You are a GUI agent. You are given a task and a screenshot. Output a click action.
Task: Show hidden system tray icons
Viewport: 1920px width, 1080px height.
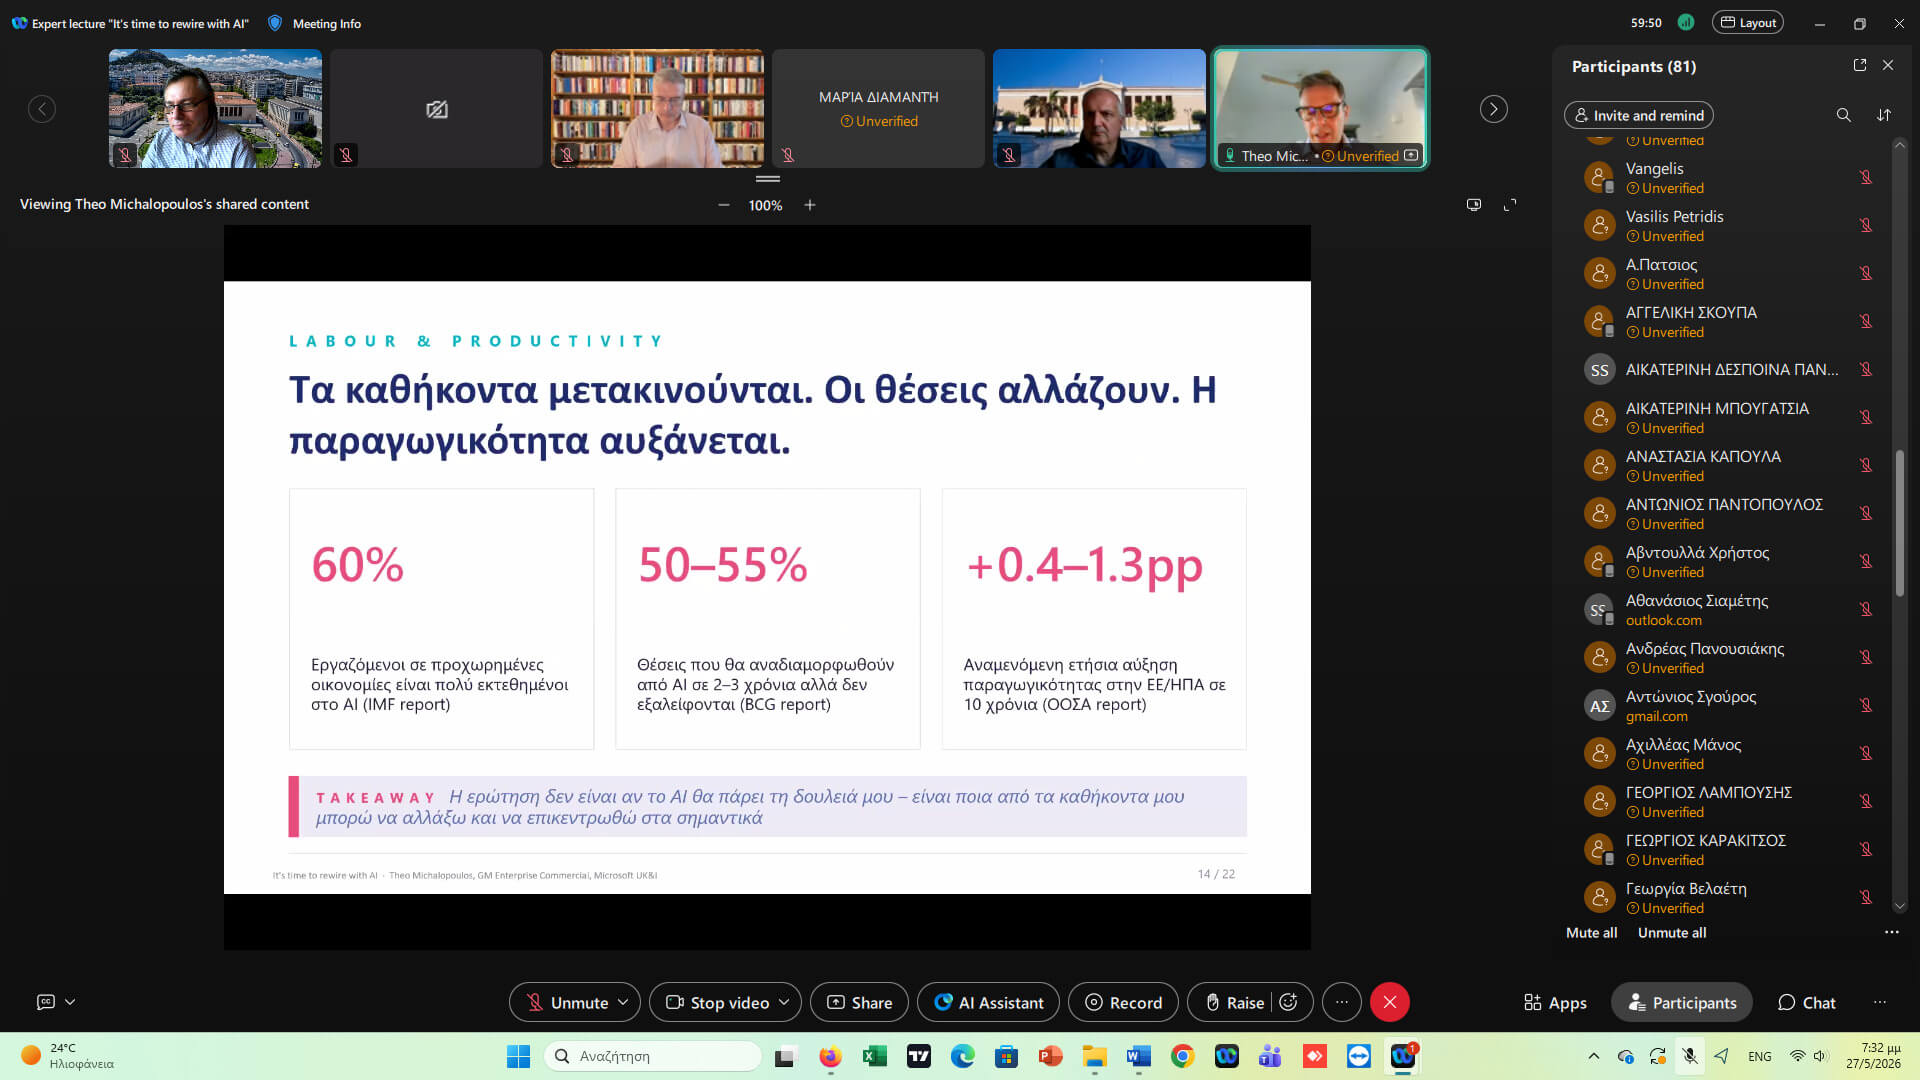click(x=1594, y=1056)
